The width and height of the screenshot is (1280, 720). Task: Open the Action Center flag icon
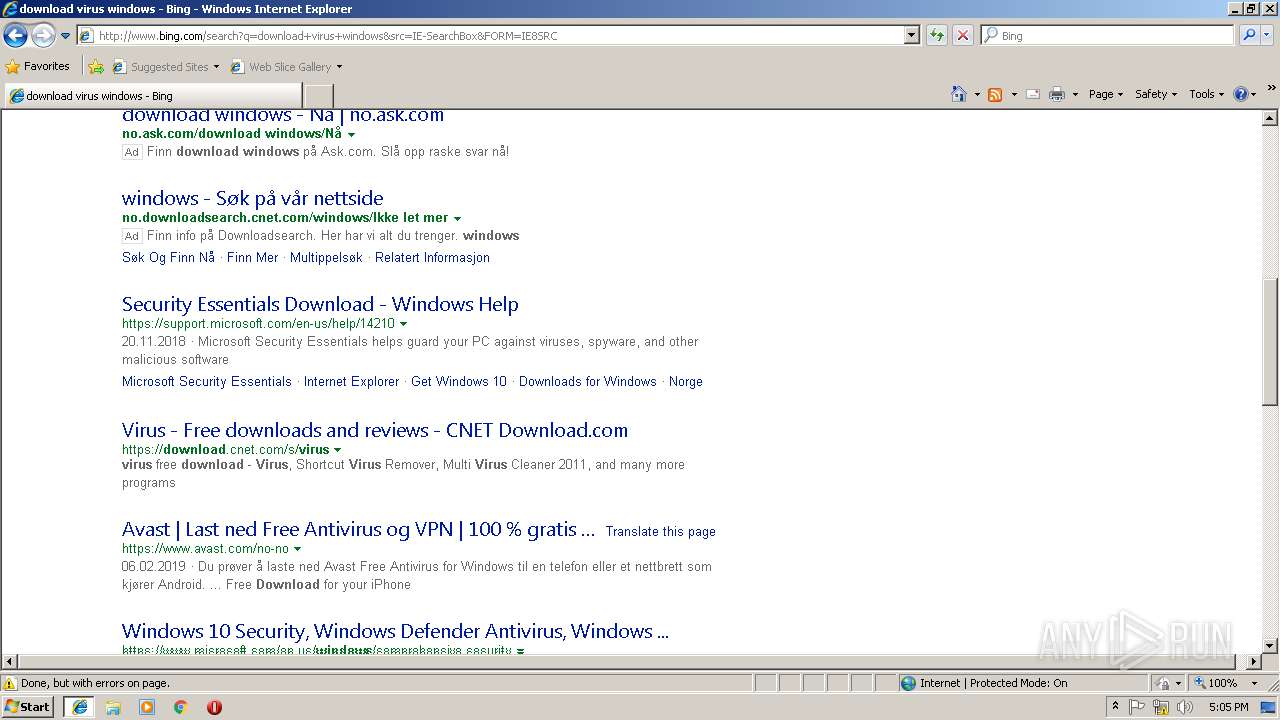point(1138,707)
